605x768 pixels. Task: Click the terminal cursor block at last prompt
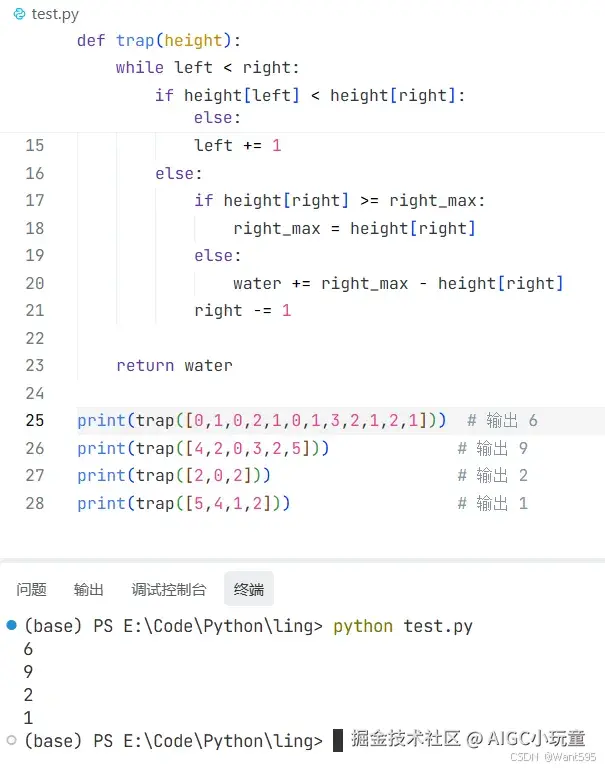(x=338, y=740)
